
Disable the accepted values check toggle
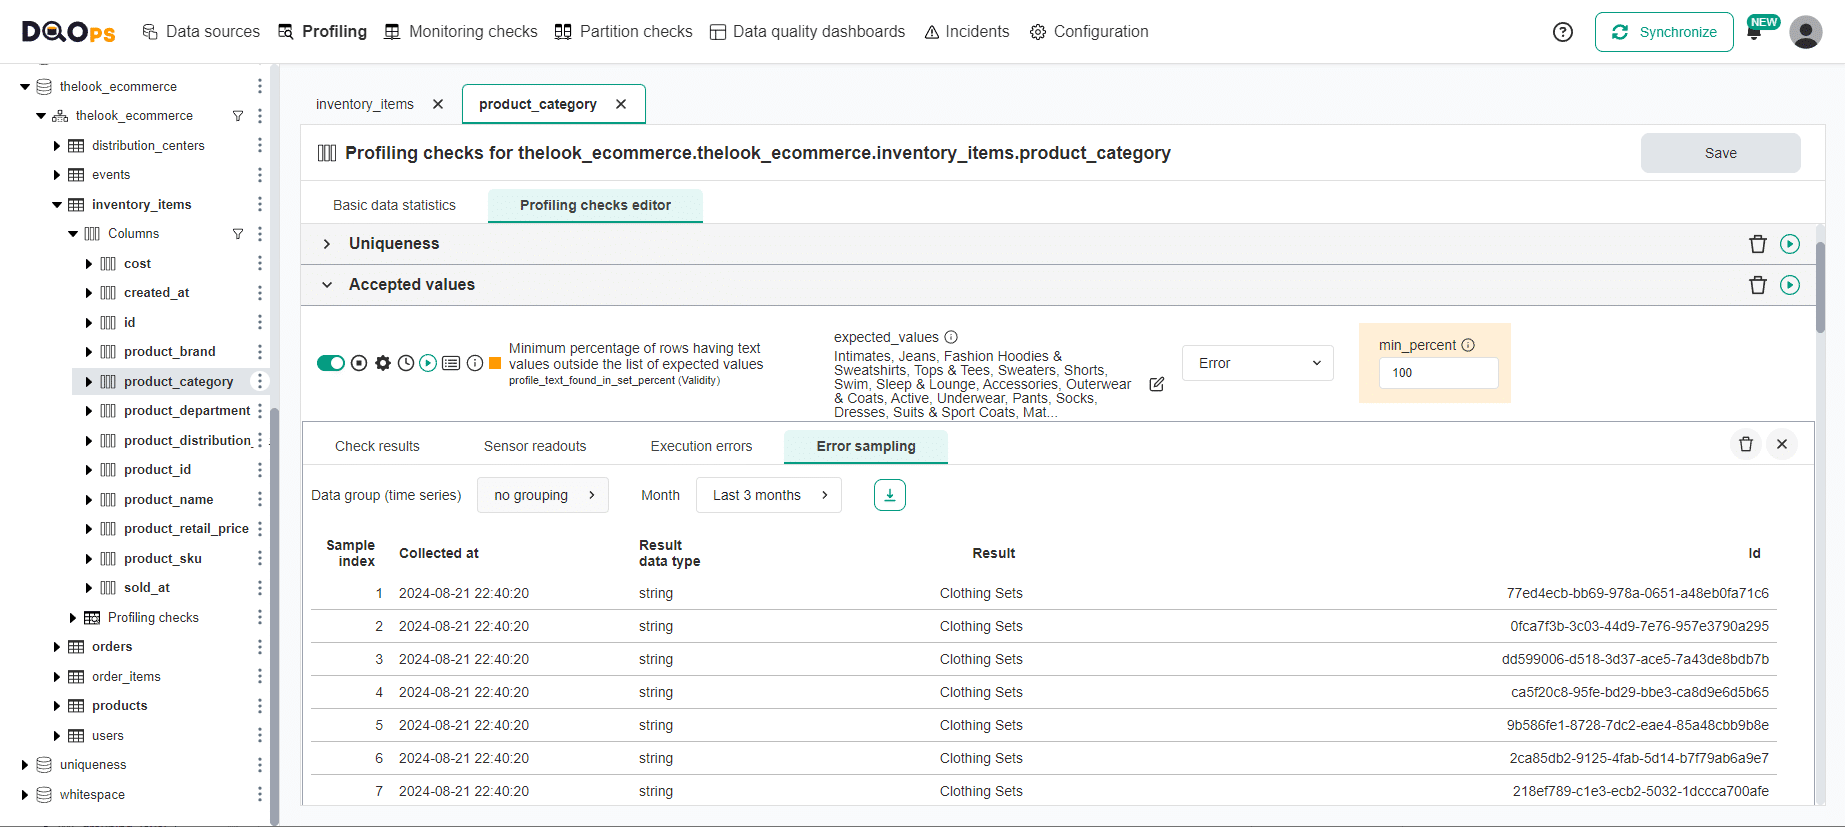point(331,363)
